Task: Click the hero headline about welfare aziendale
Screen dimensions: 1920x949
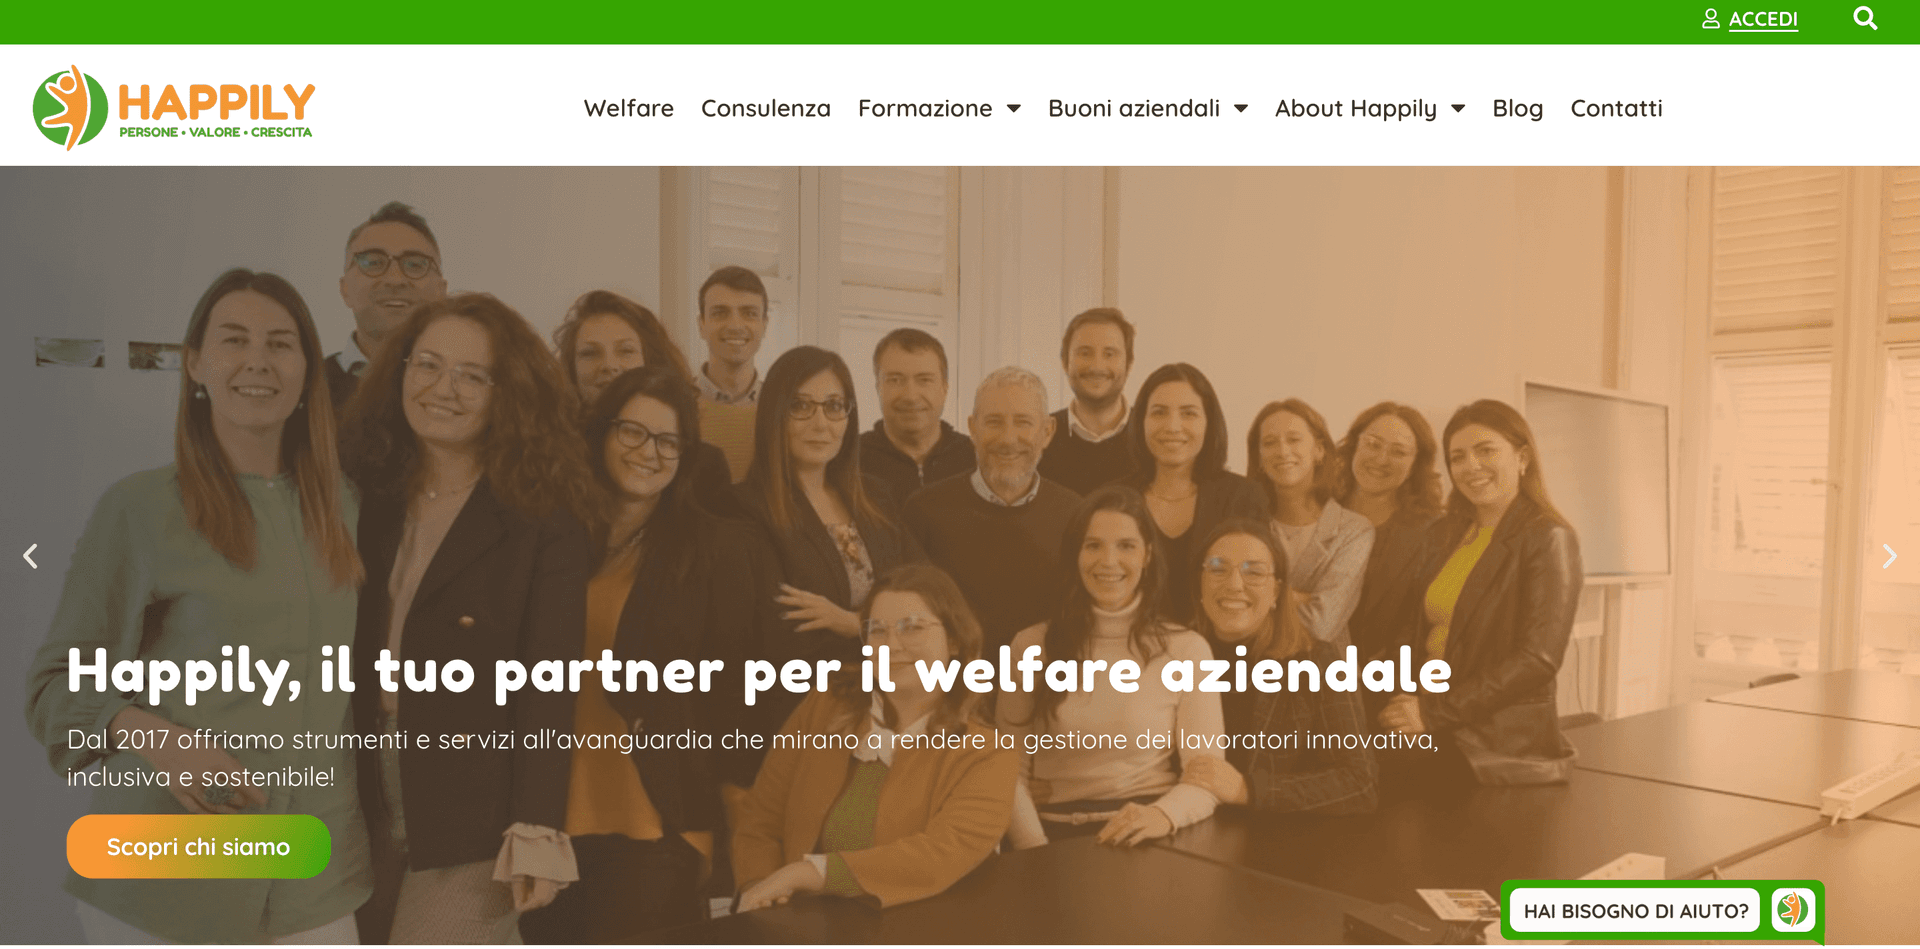Action: pos(759,671)
